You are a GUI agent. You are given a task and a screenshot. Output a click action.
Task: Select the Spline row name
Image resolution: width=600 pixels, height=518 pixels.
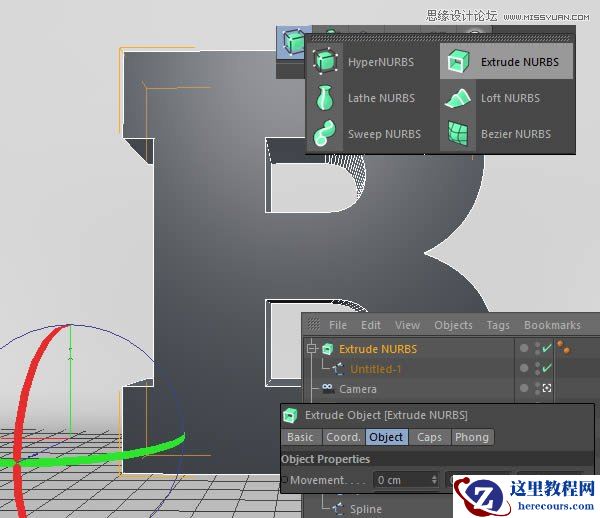click(365, 509)
